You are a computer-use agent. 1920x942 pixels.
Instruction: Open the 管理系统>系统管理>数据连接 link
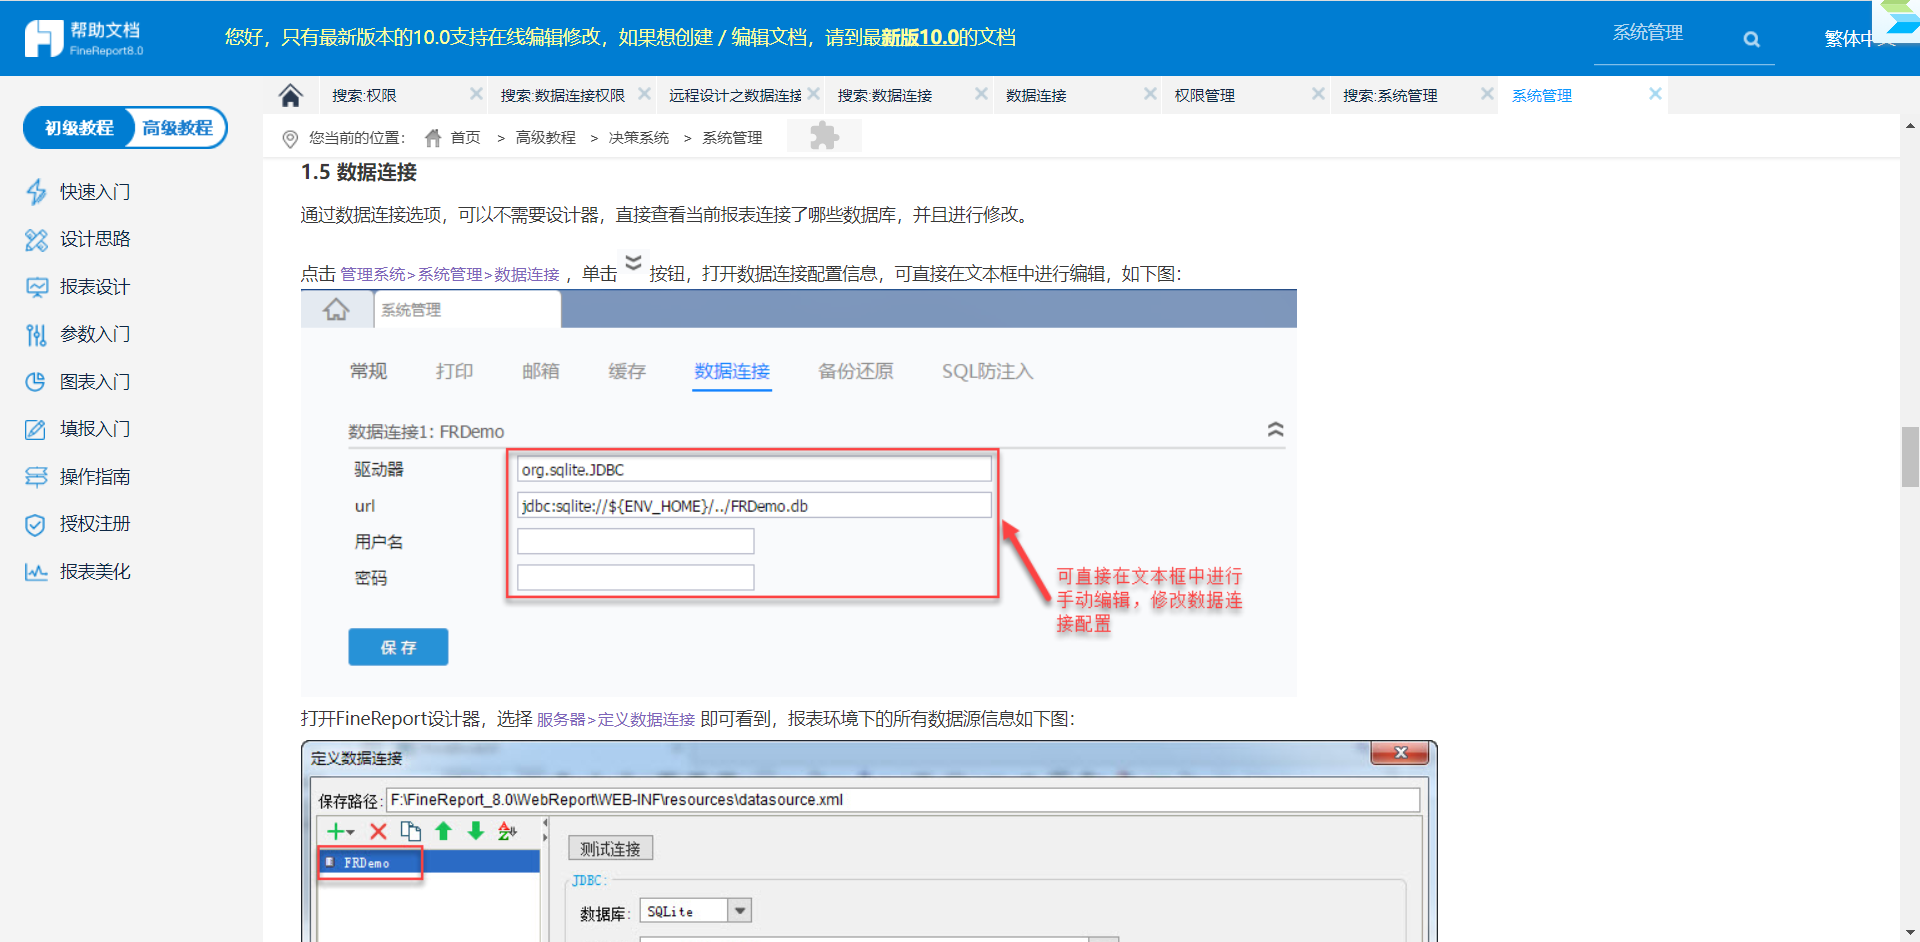(450, 275)
